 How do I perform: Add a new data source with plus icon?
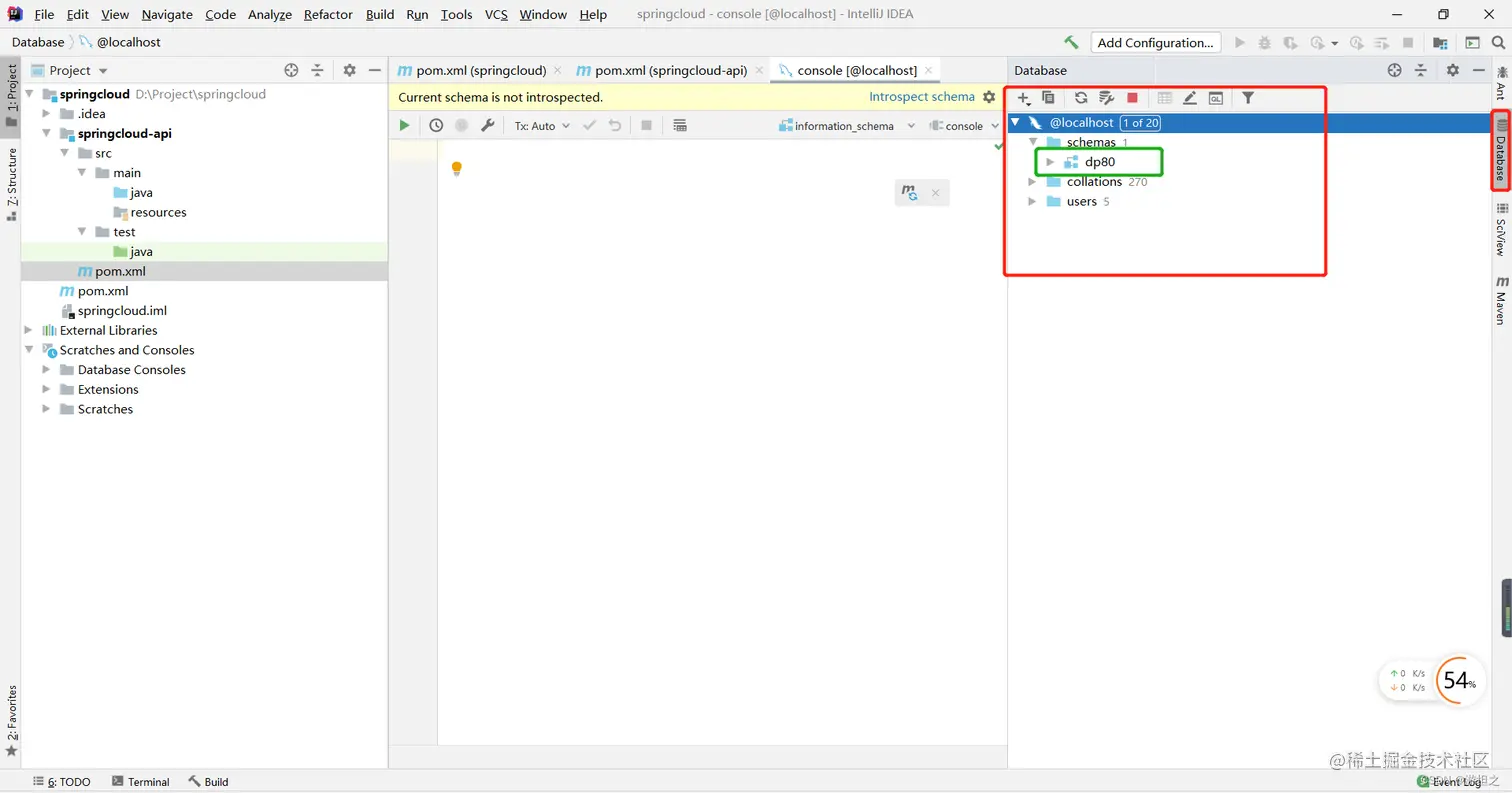pyautogui.click(x=1023, y=98)
